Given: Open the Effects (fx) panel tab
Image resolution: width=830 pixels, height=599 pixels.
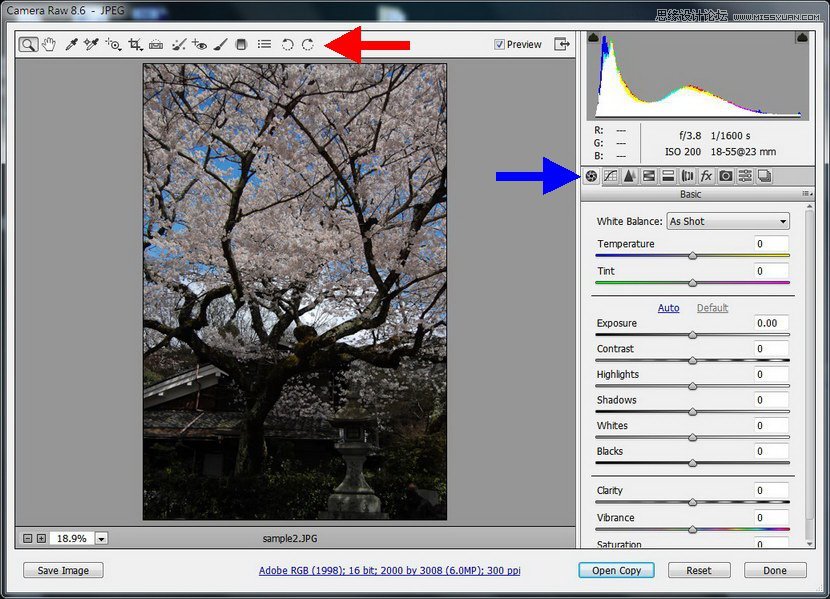Looking at the screenshot, I should coord(706,176).
